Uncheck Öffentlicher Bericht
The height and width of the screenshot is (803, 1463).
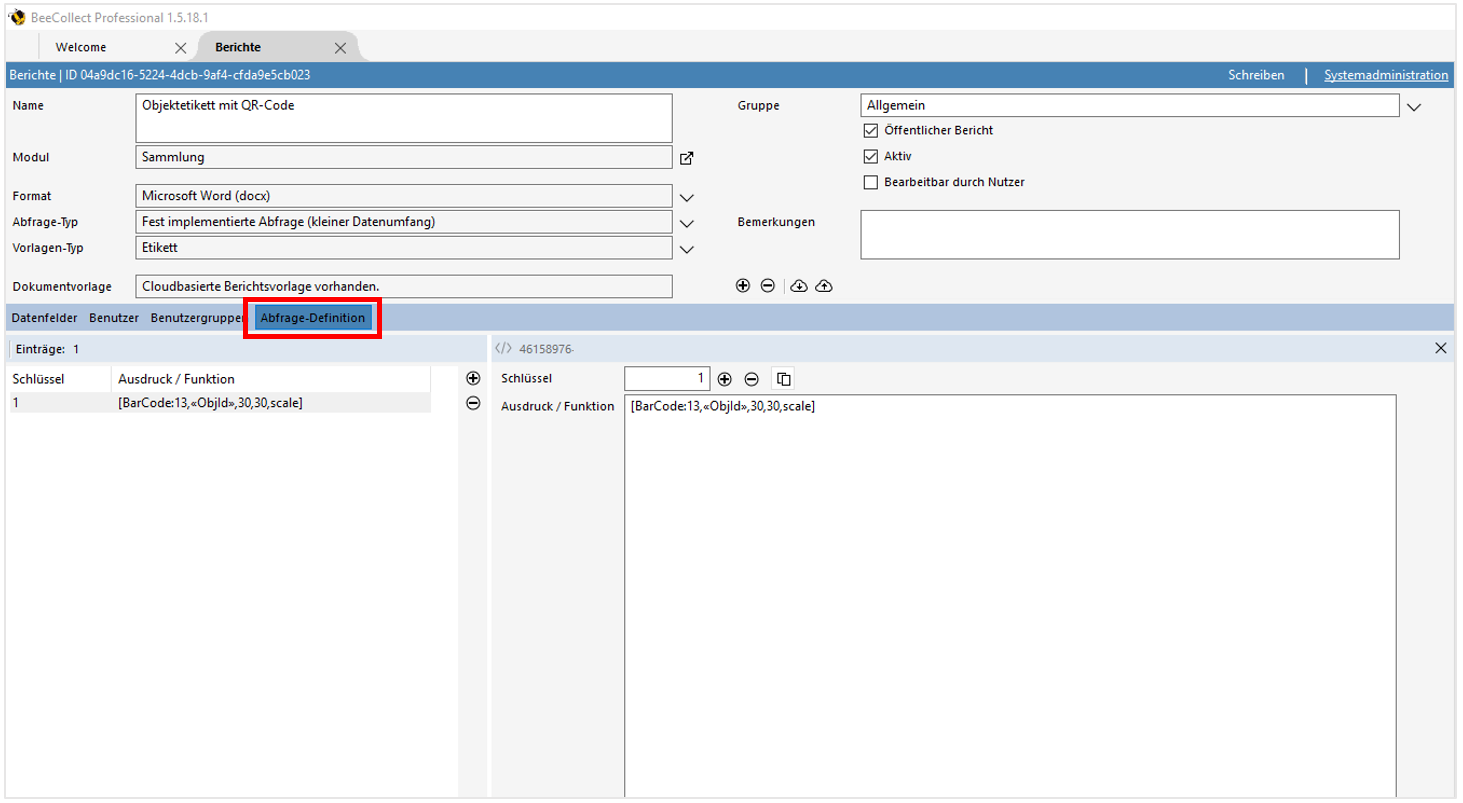coord(870,130)
